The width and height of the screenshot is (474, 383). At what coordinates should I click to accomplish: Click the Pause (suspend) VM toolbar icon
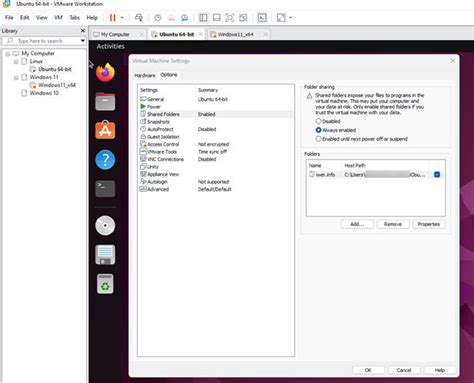point(113,18)
